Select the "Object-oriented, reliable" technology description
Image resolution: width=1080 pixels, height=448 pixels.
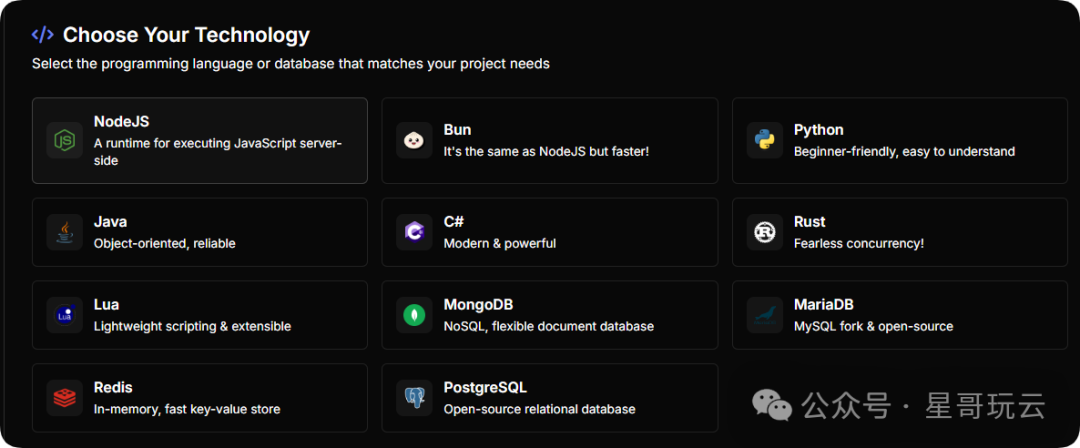164,243
